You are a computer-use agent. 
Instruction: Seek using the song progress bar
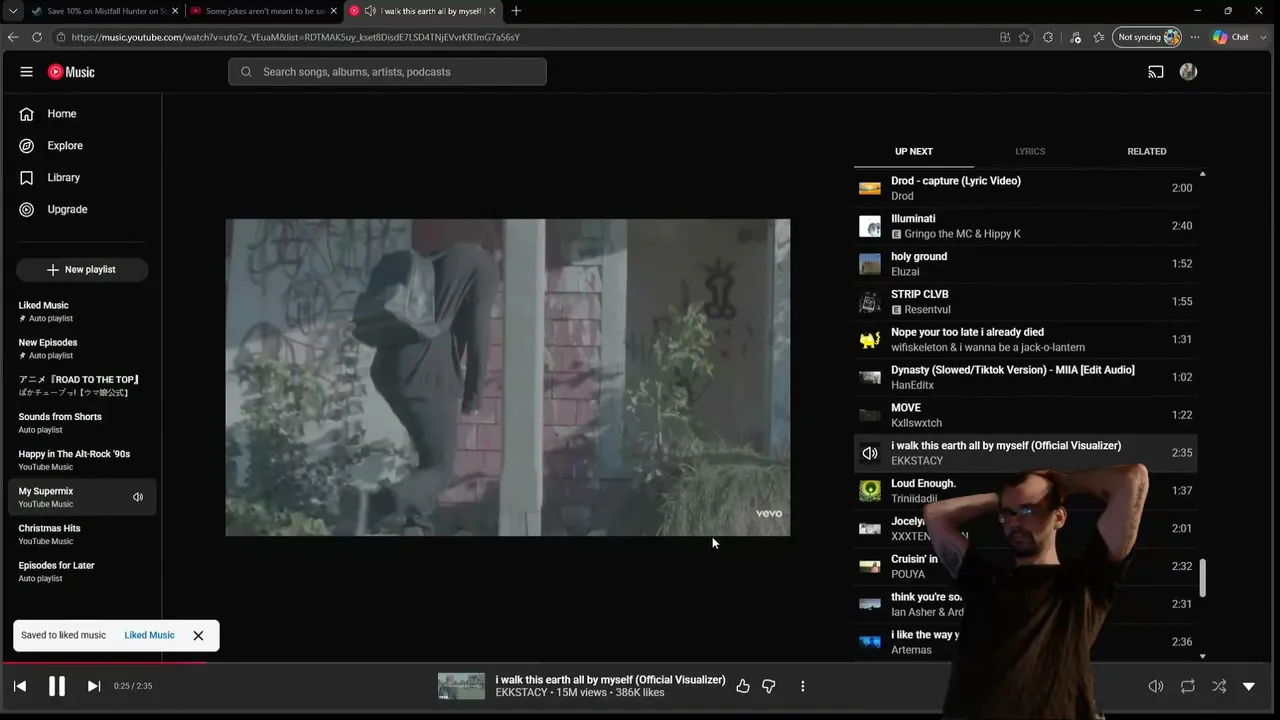pyautogui.click(x=640, y=662)
